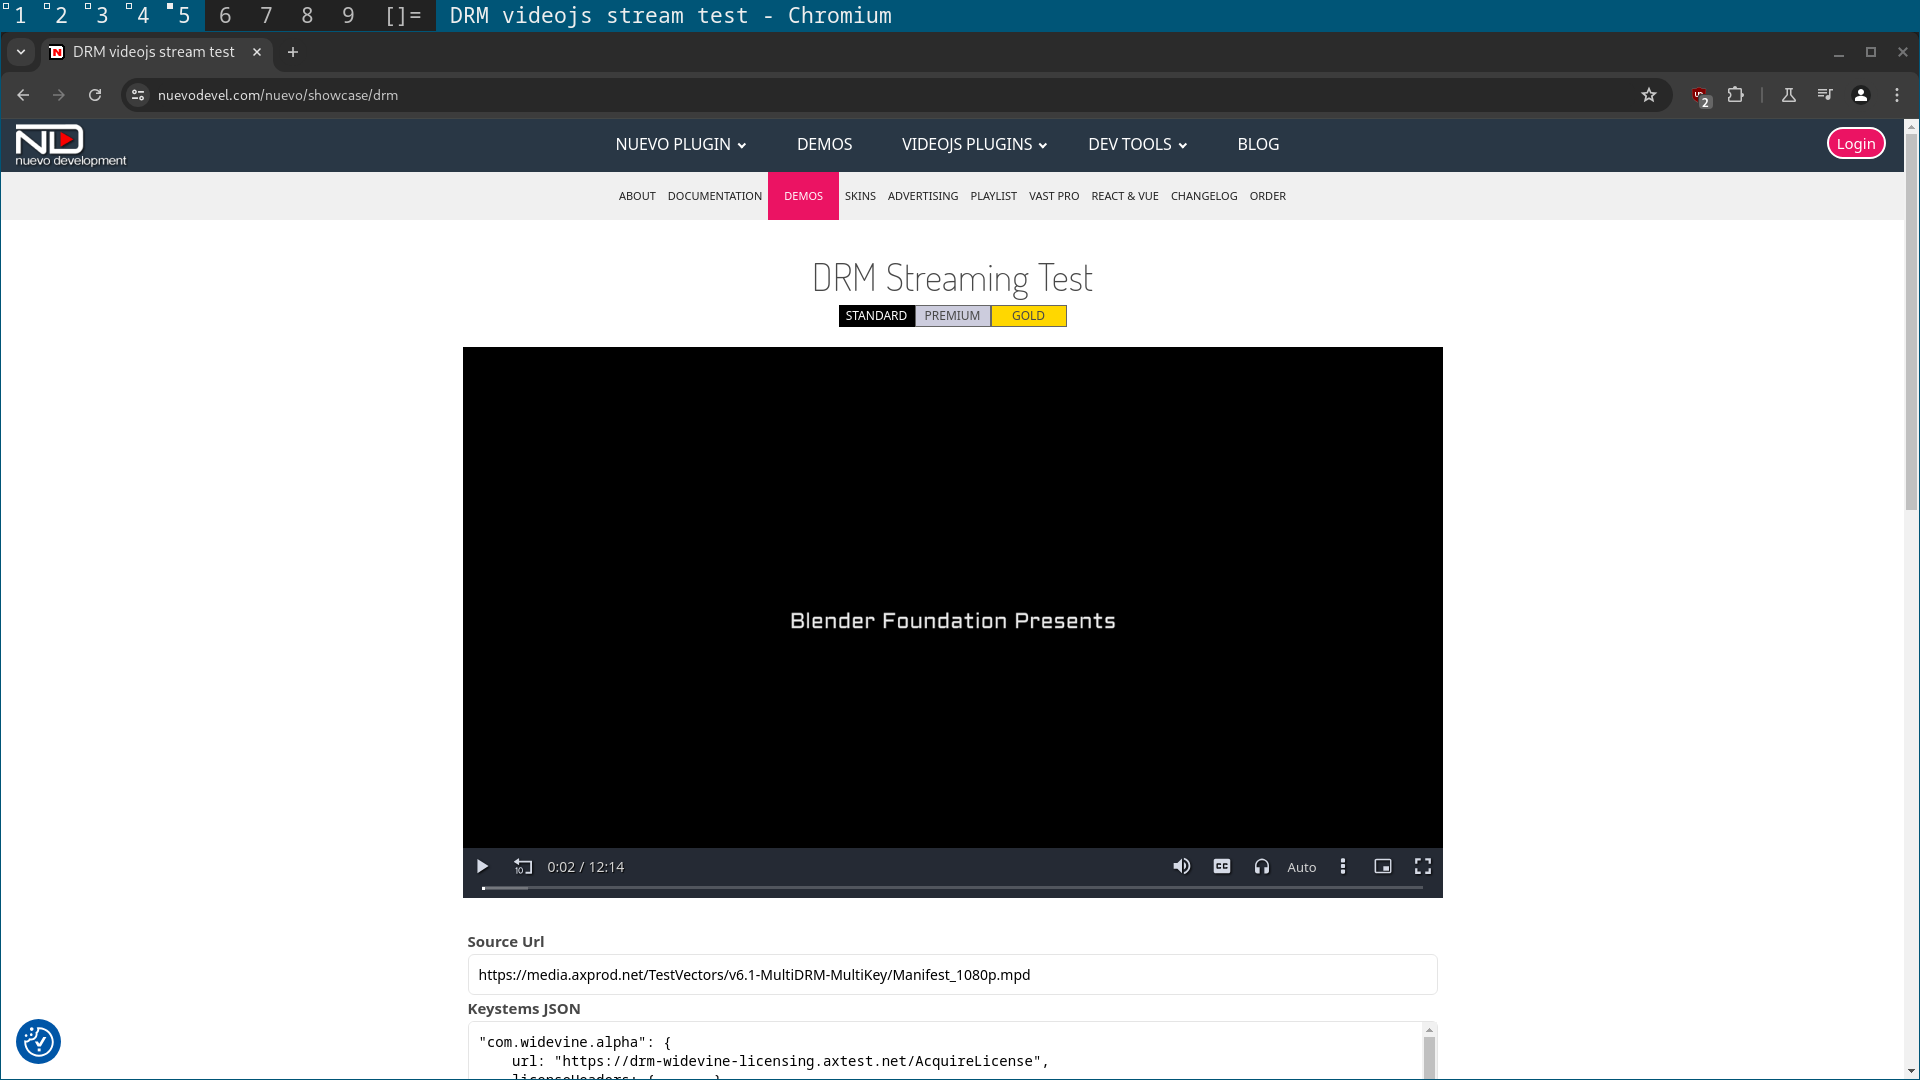Open the Auto quality selector
The height and width of the screenshot is (1080, 1920).
tap(1301, 867)
